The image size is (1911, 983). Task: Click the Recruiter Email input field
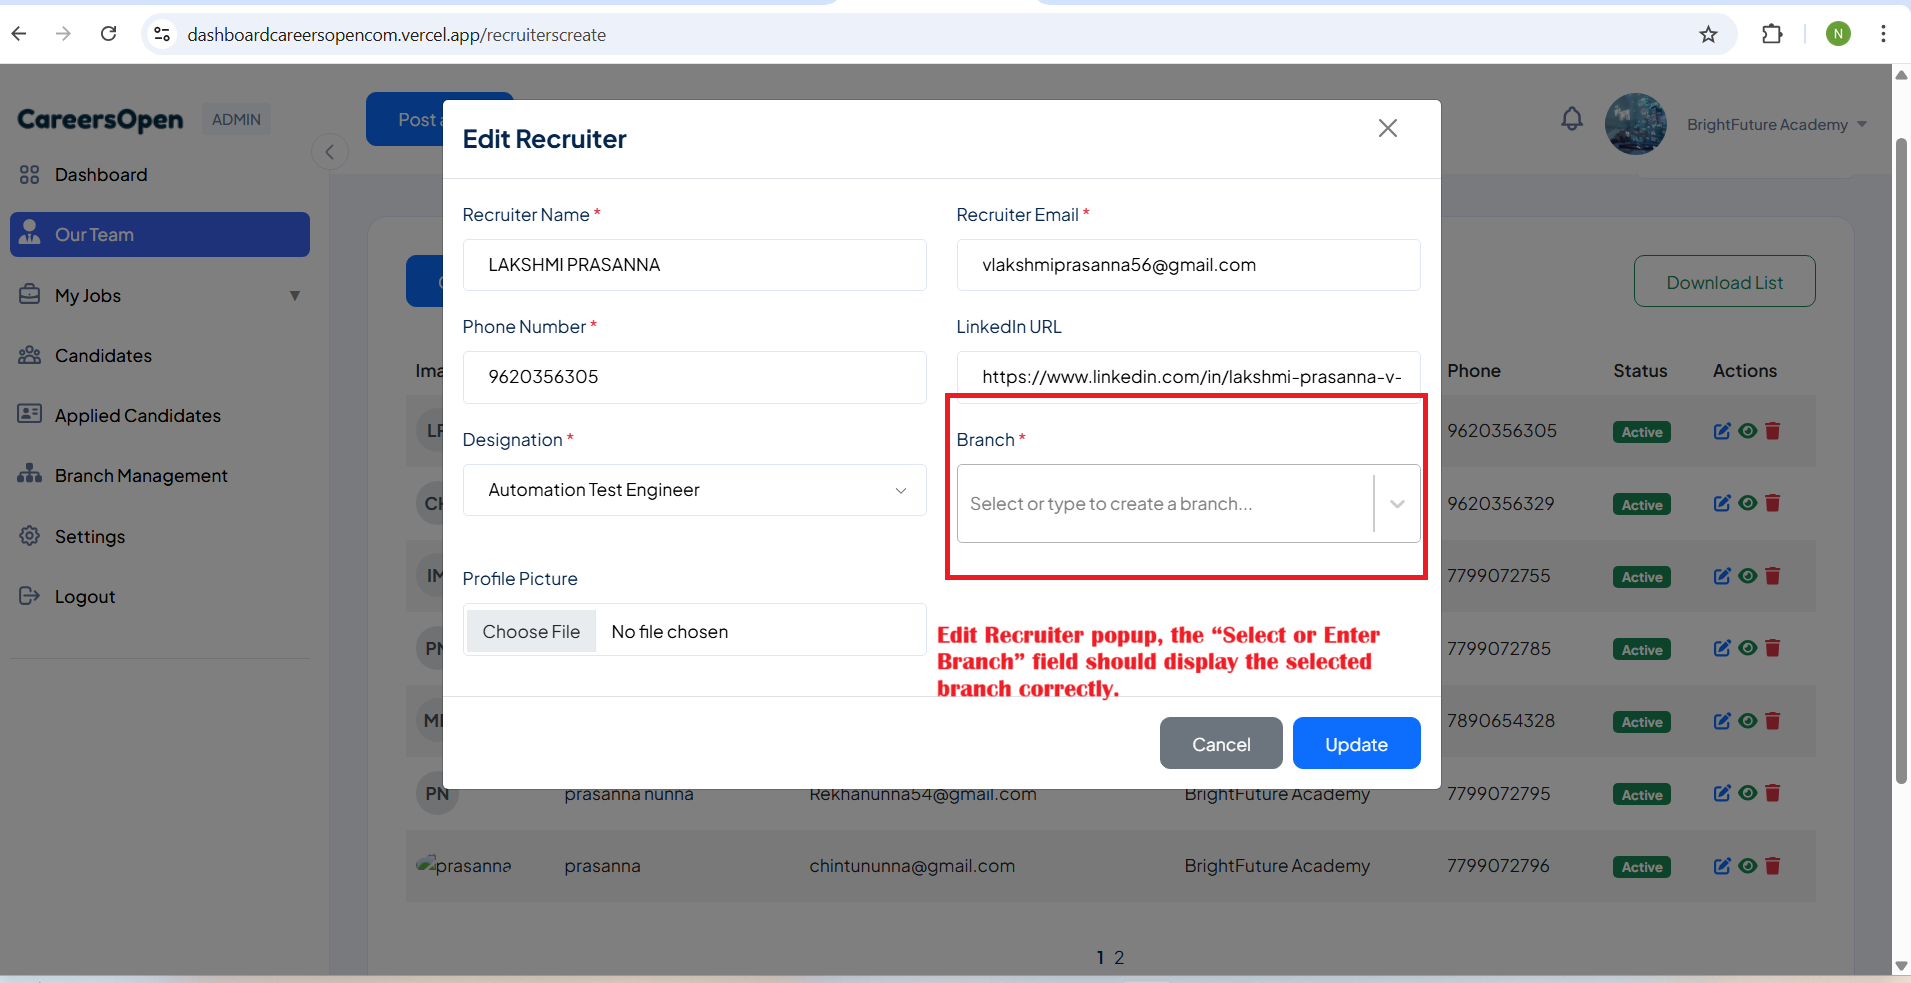click(x=1187, y=265)
